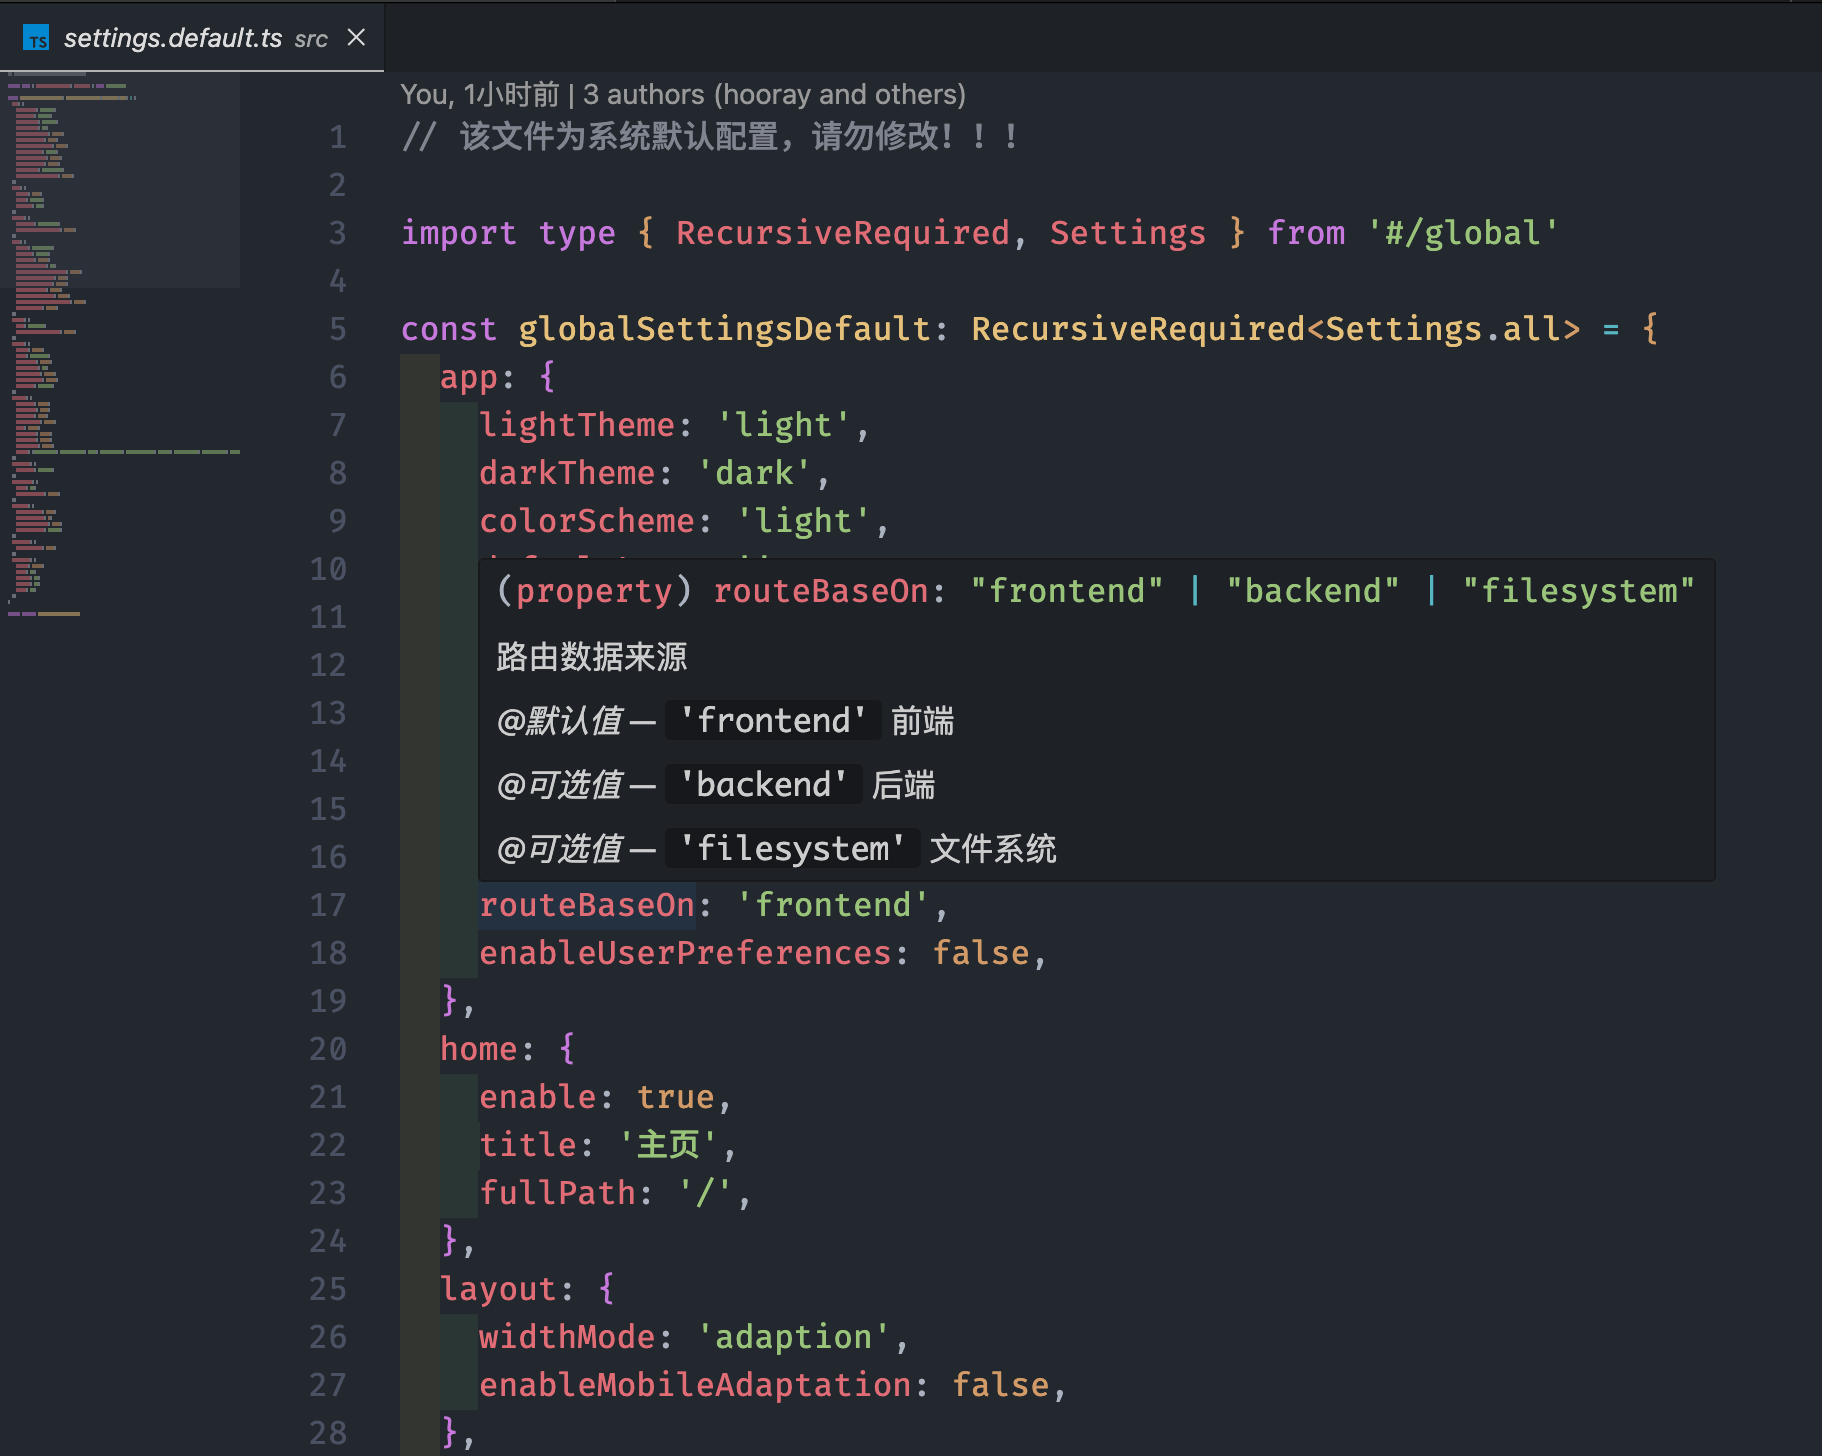Image resolution: width=1822 pixels, height=1456 pixels.
Task: Click the layout property key on line 25
Action: click(x=498, y=1289)
